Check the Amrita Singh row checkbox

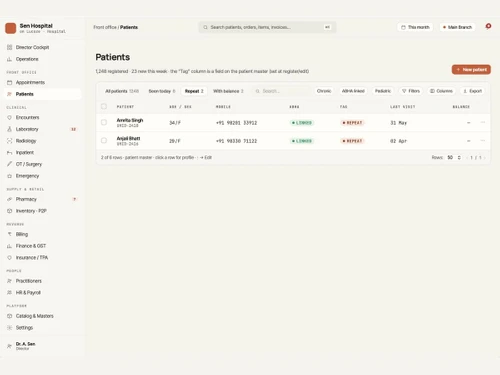[104, 122]
